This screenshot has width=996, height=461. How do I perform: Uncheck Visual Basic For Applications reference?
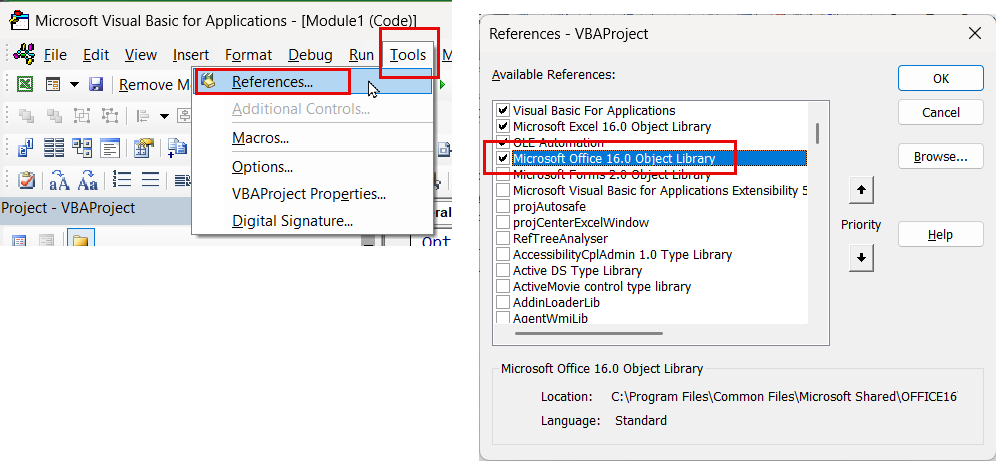(x=503, y=110)
